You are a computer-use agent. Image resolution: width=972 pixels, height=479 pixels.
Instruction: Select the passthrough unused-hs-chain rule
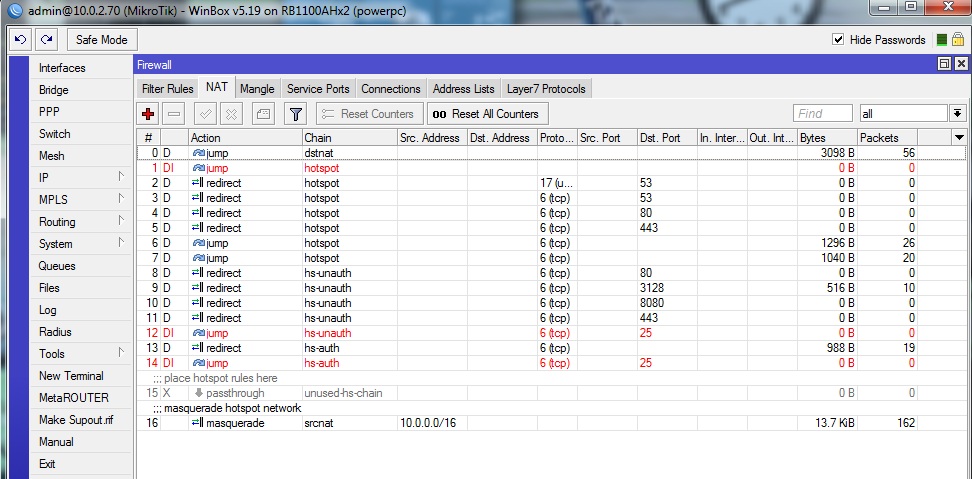click(551, 393)
